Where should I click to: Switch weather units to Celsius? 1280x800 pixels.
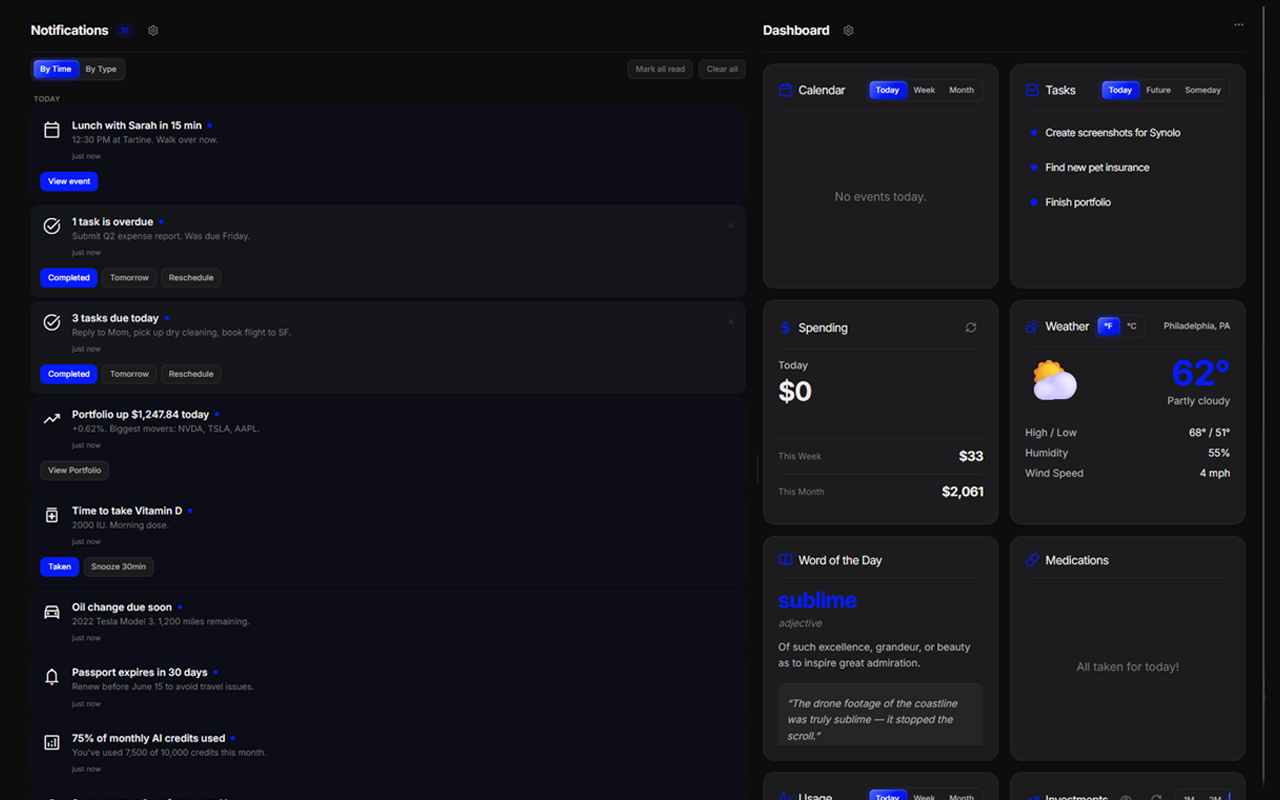(1131, 326)
